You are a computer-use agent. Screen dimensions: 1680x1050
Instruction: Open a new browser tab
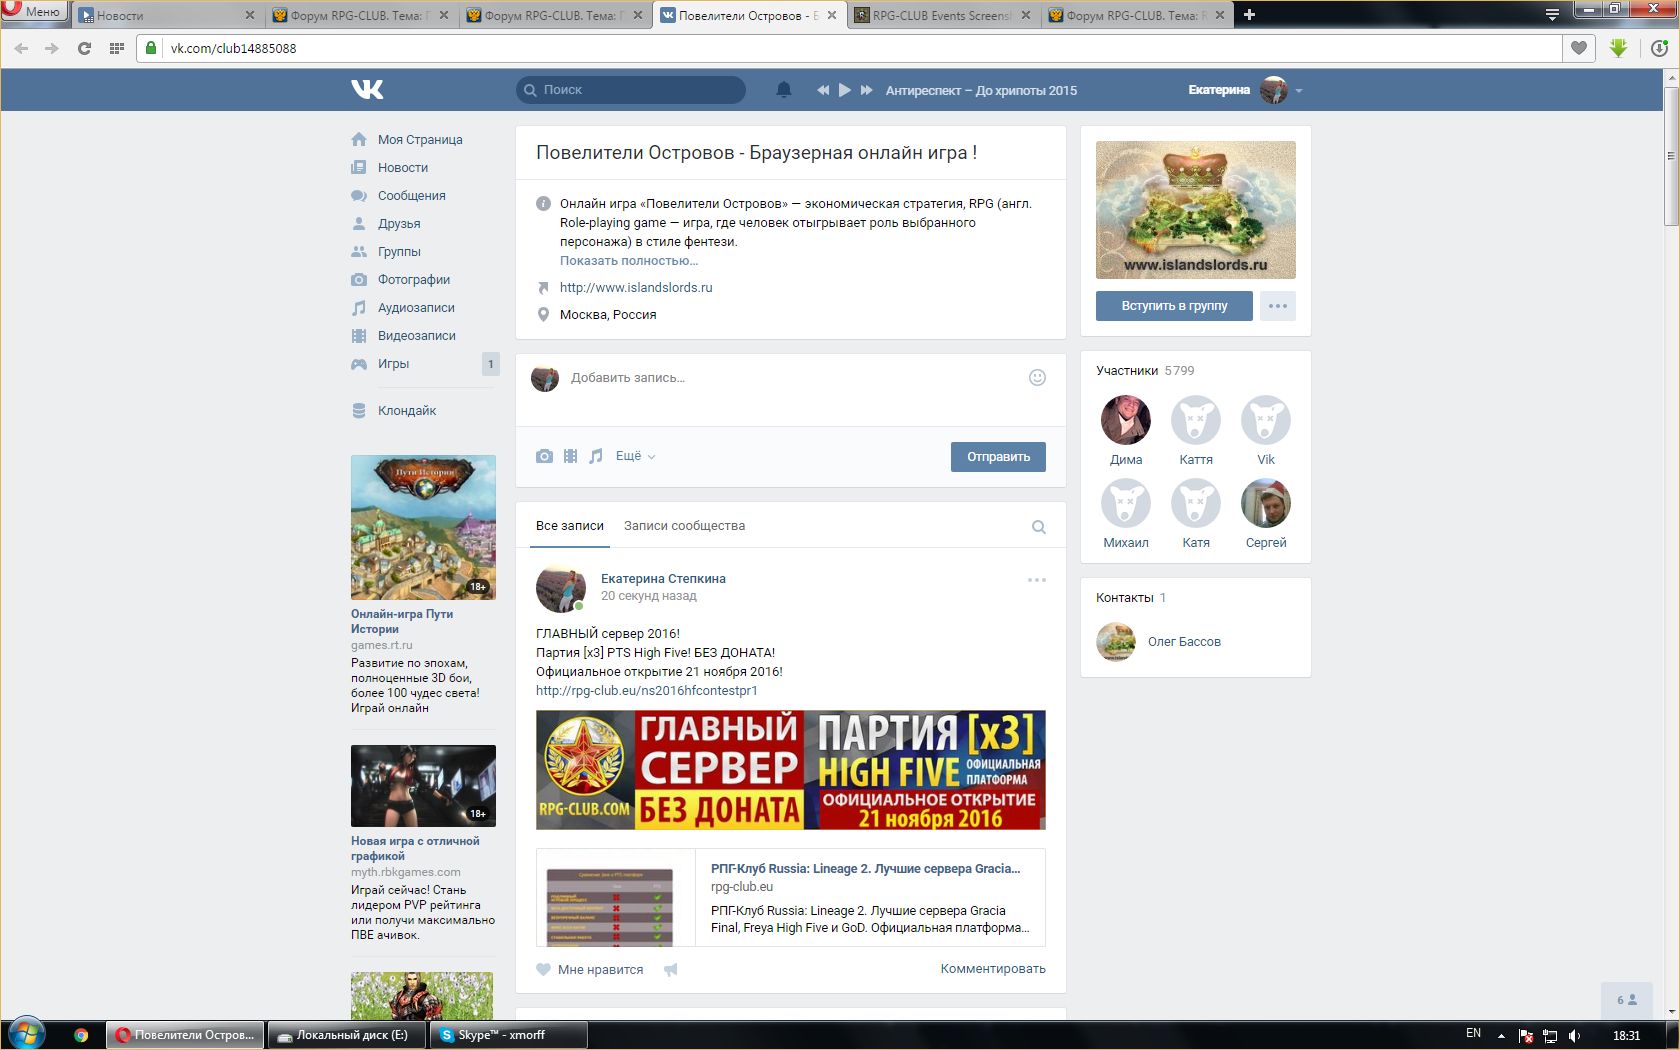1249,14
